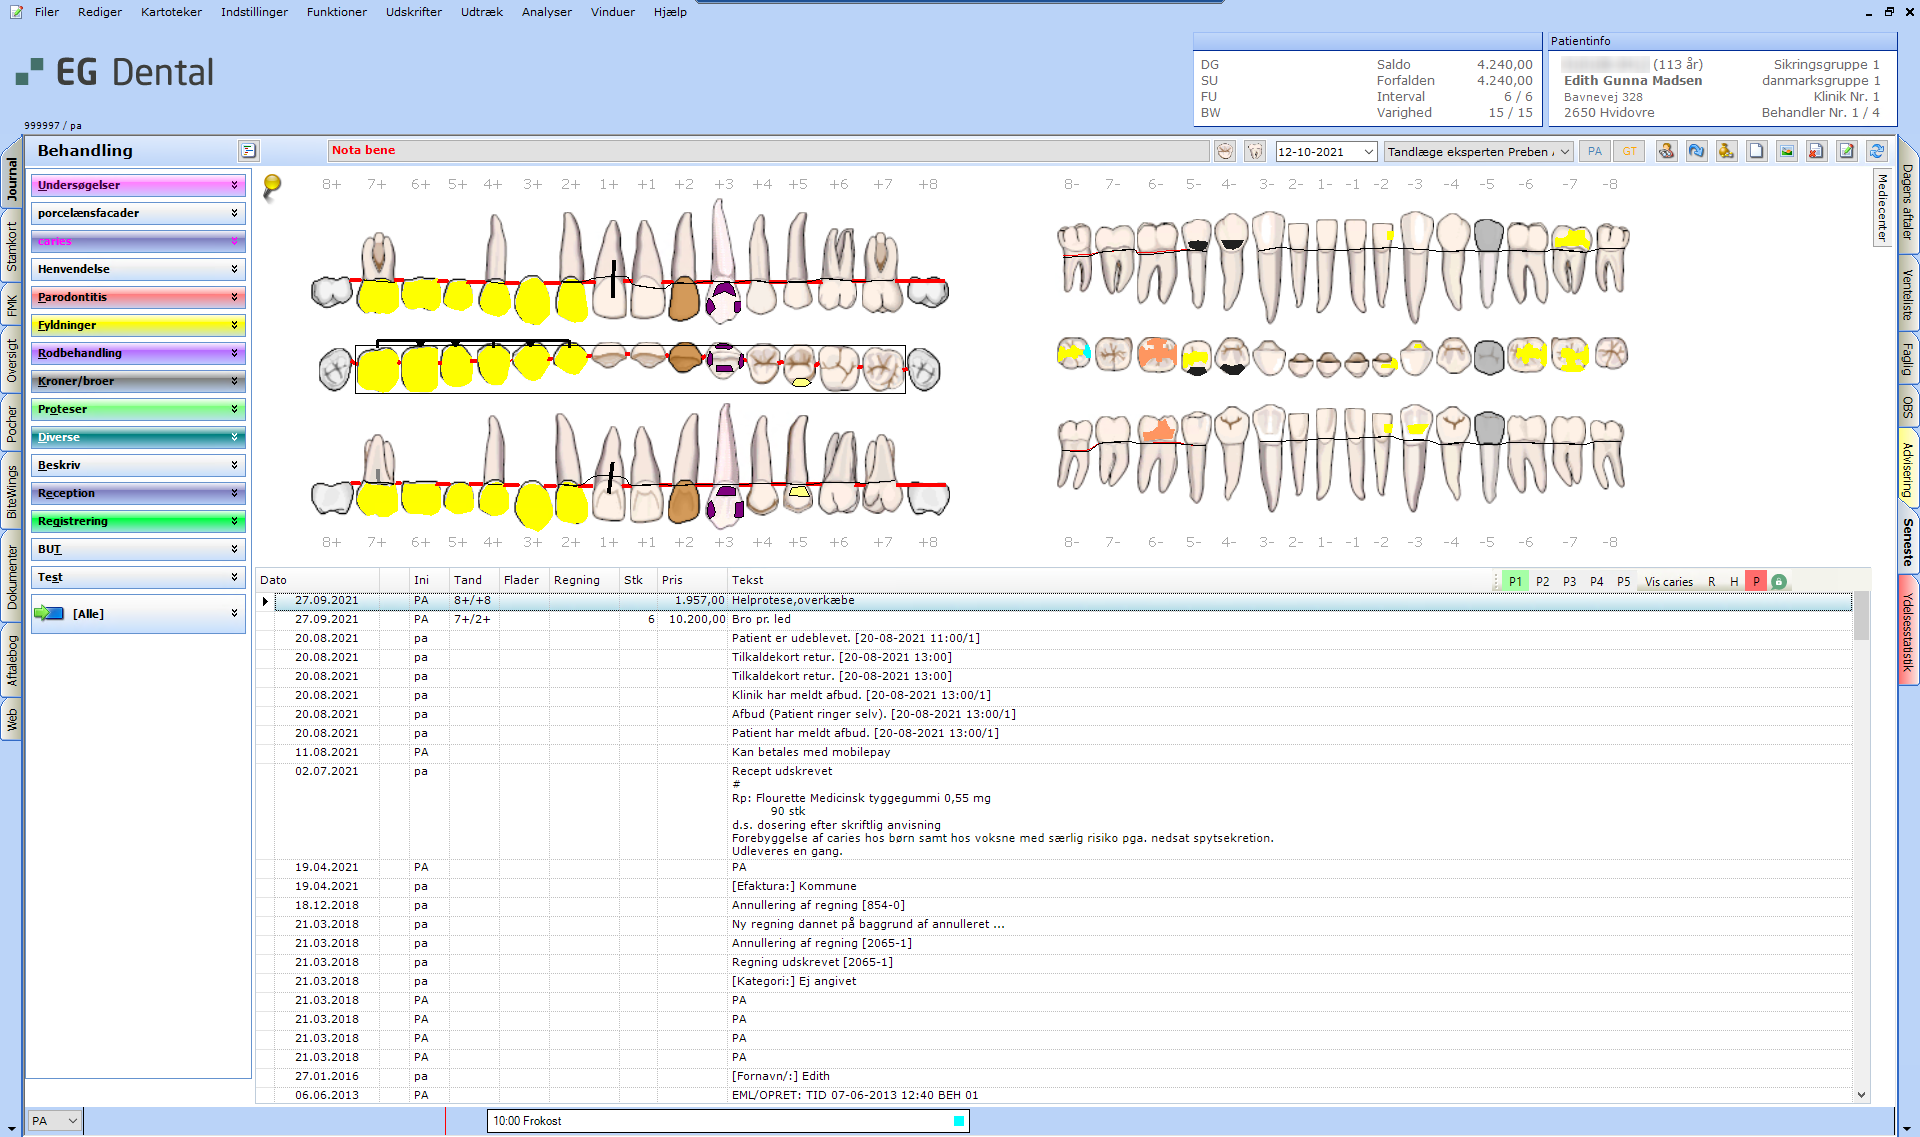
Task: Click the Diverse treatment button
Action: 138,437
